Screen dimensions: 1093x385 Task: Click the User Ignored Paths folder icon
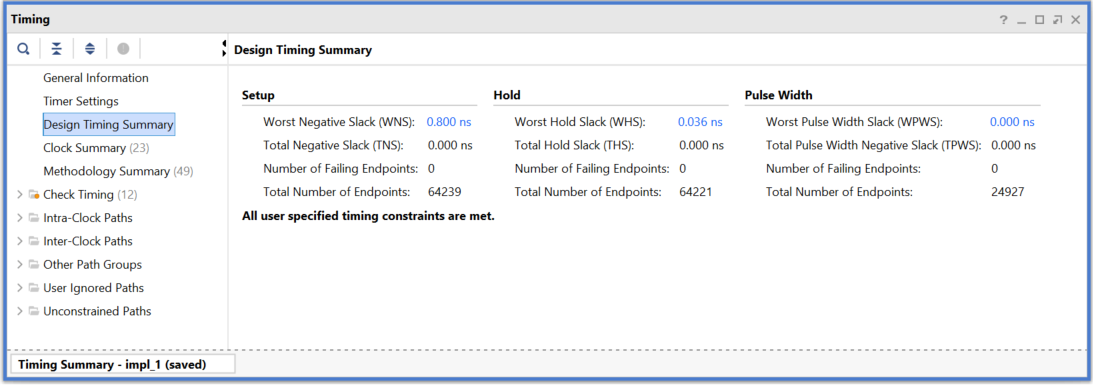[x=33, y=287]
